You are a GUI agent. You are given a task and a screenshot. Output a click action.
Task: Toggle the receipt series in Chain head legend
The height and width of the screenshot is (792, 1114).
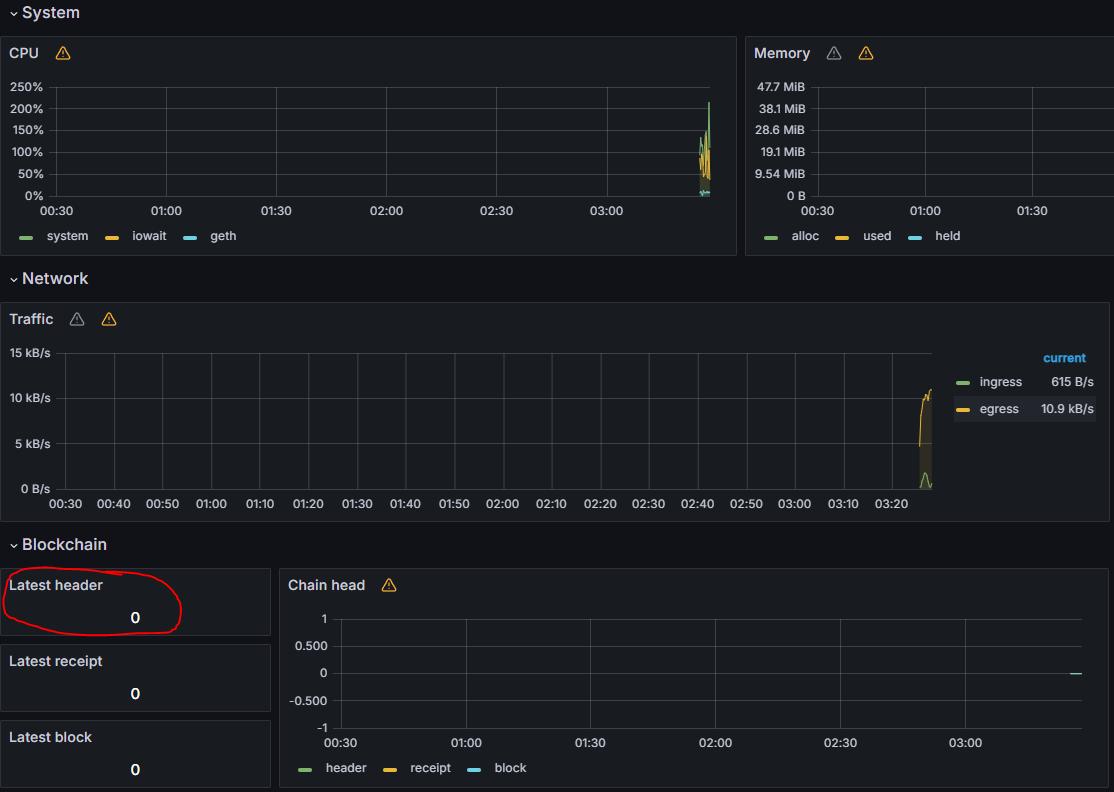[431, 768]
